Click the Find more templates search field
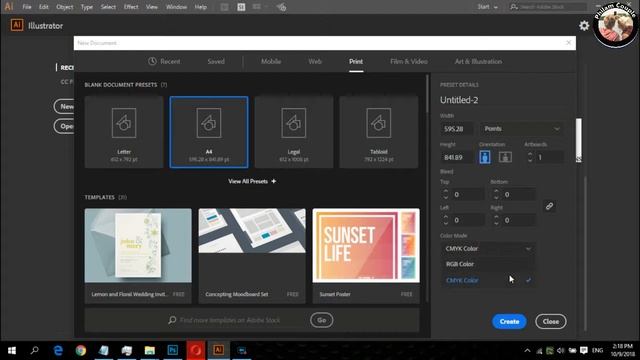The width and height of the screenshot is (640, 360). point(230,320)
